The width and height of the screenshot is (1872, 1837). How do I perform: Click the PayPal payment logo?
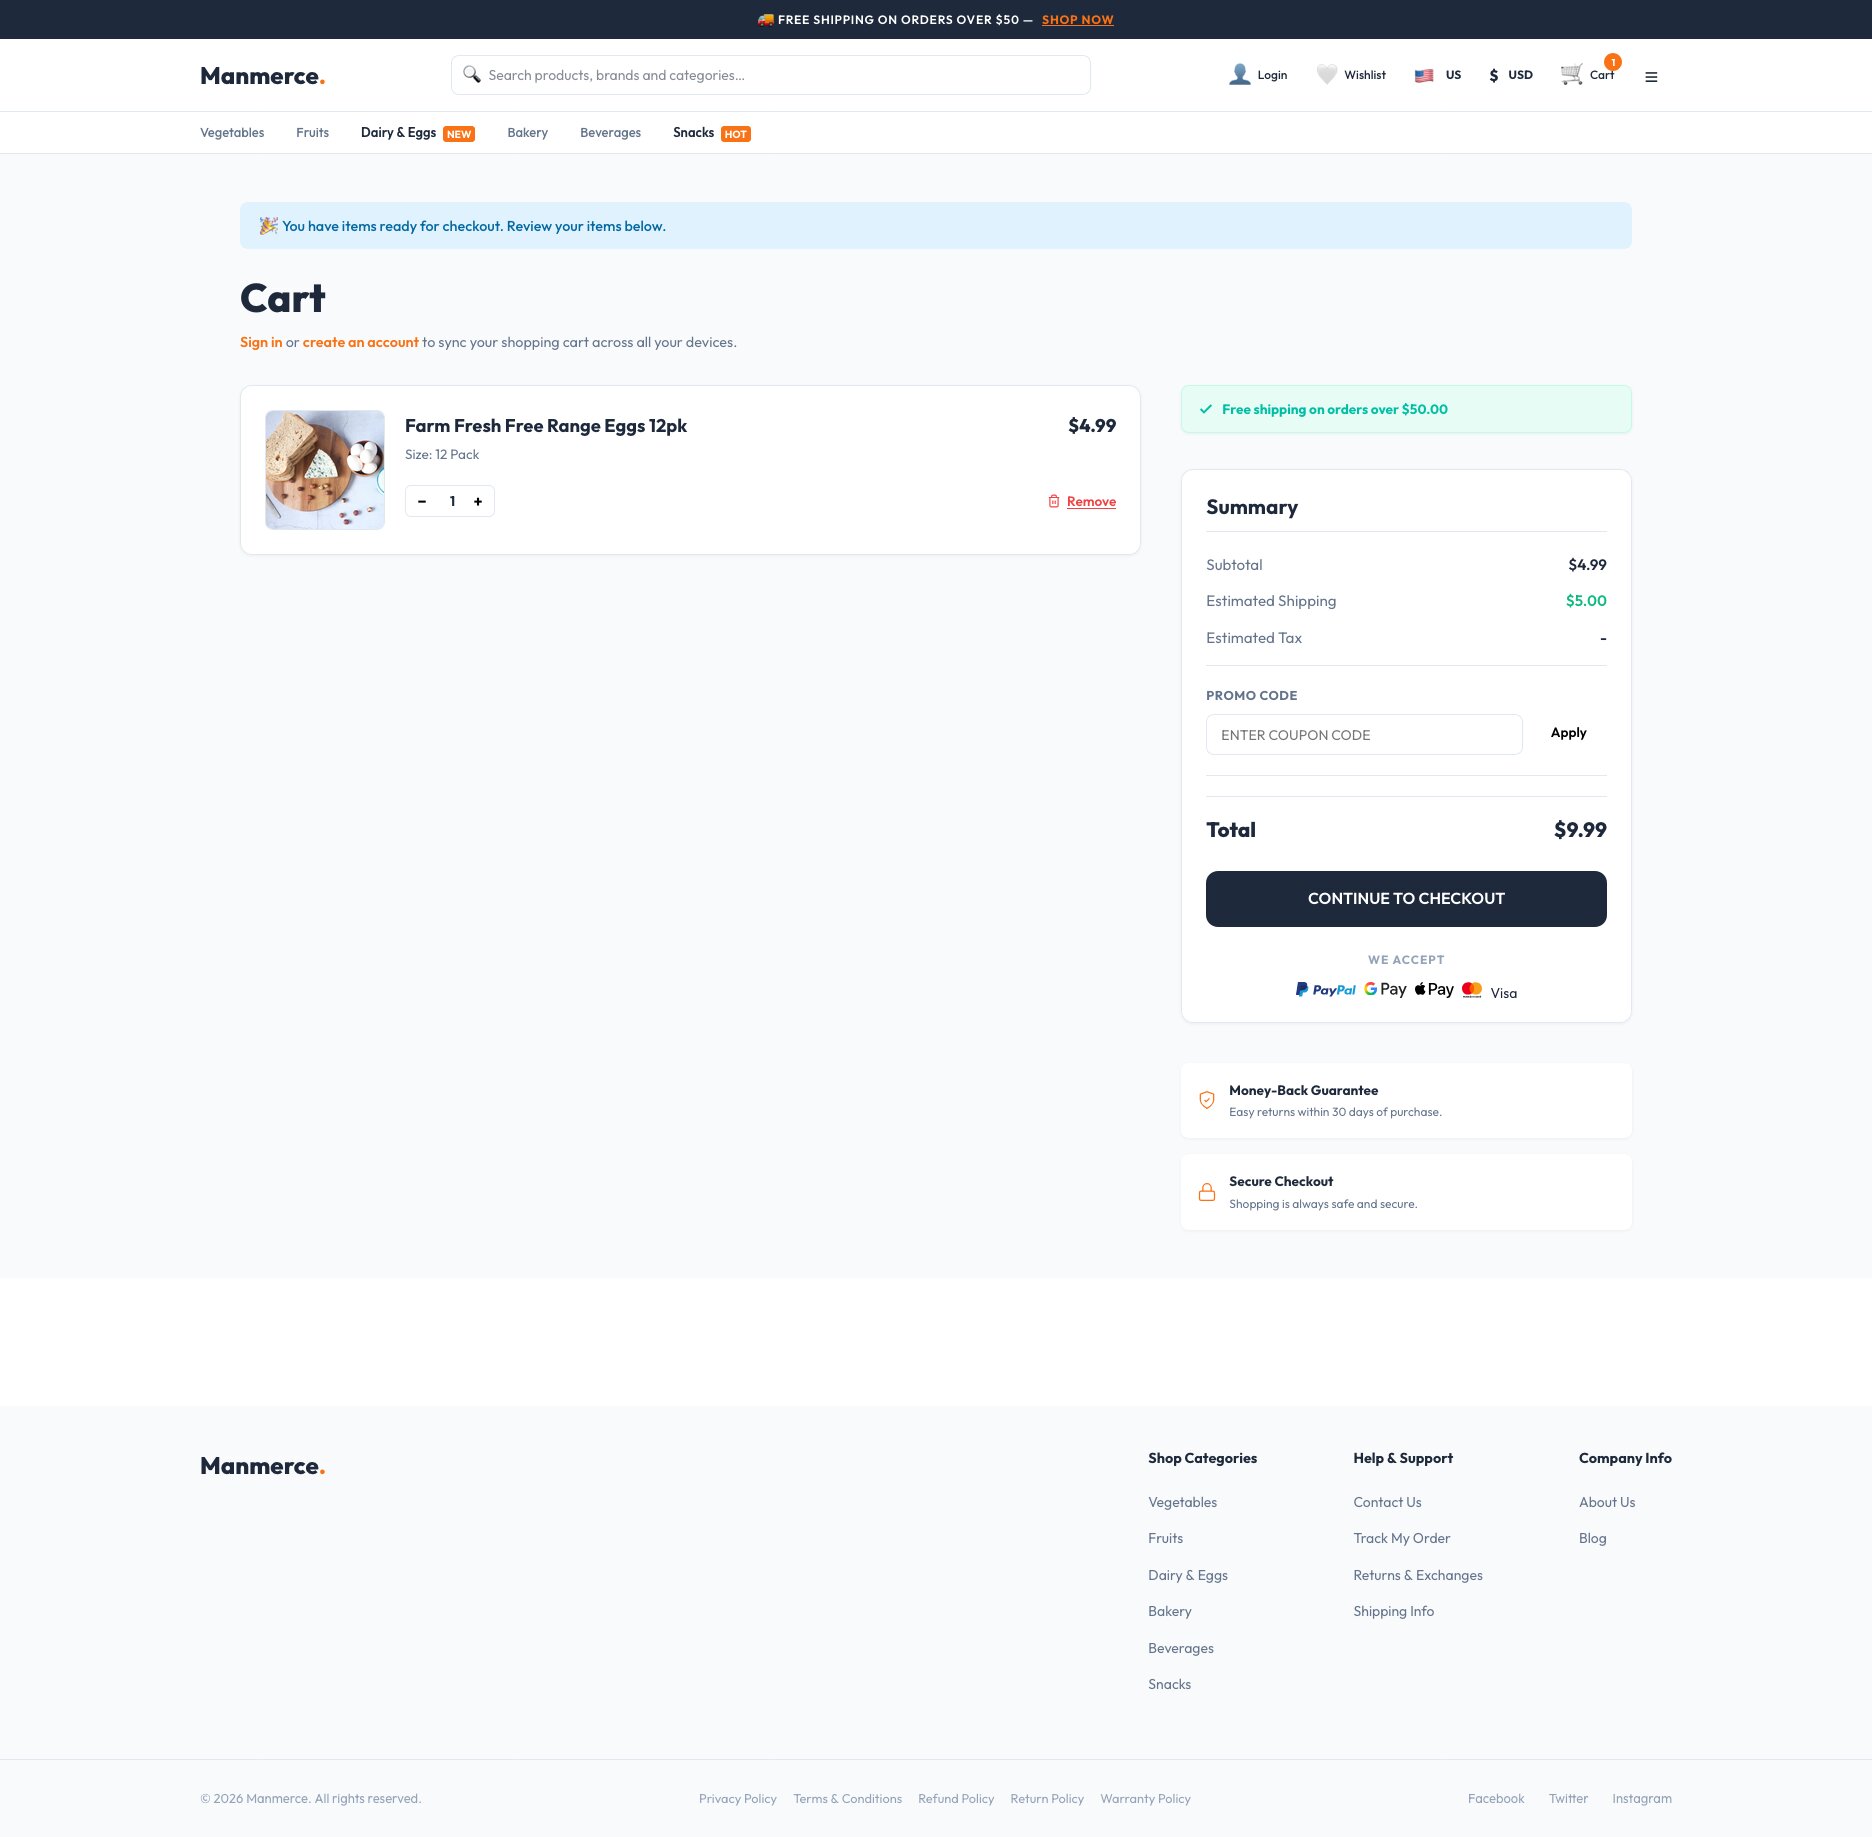(x=1326, y=990)
